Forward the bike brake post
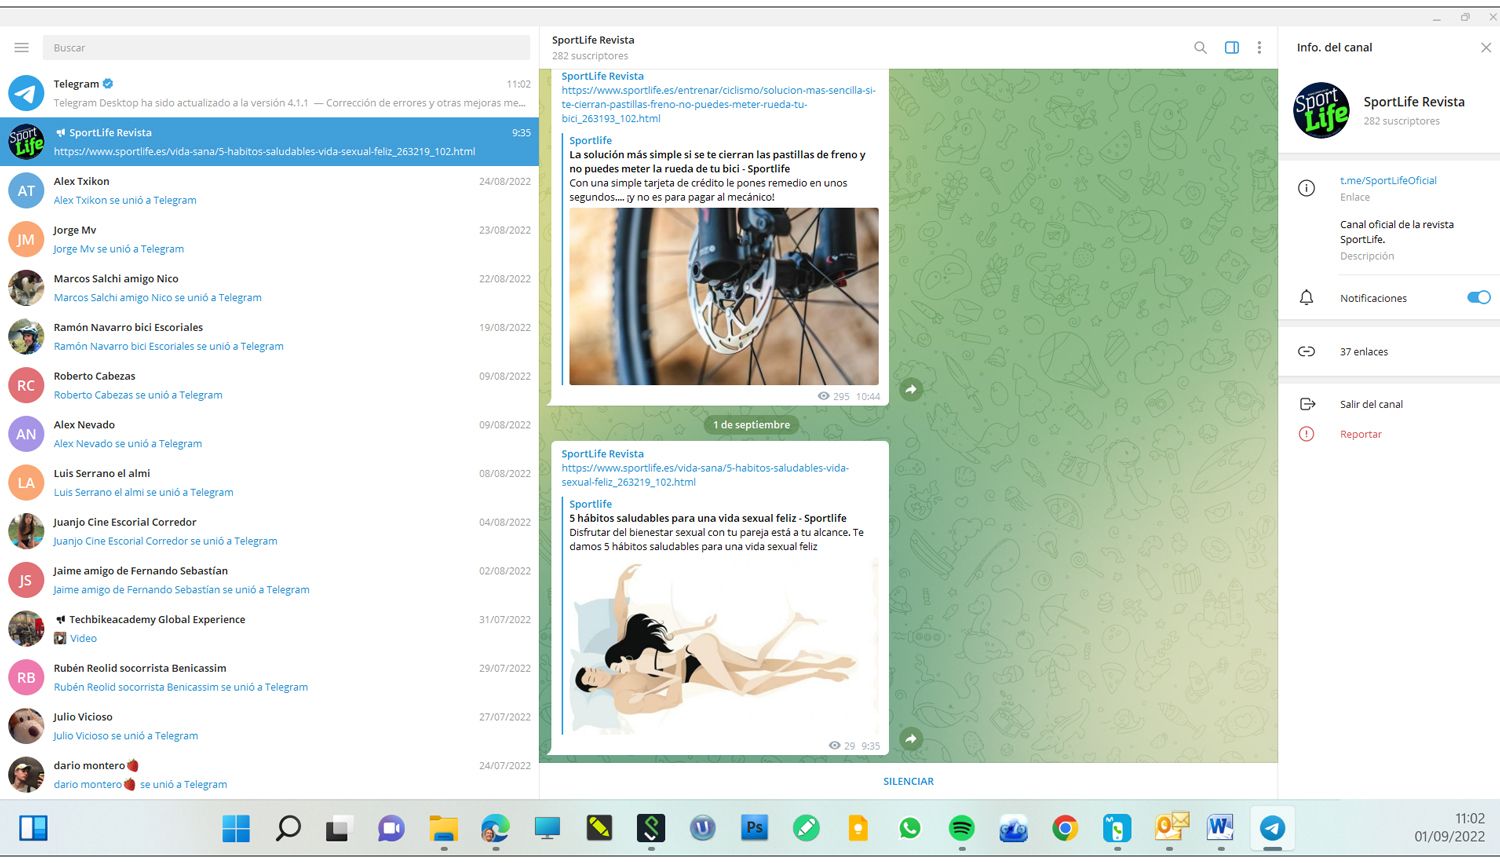The image size is (1500, 863). click(x=910, y=389)
